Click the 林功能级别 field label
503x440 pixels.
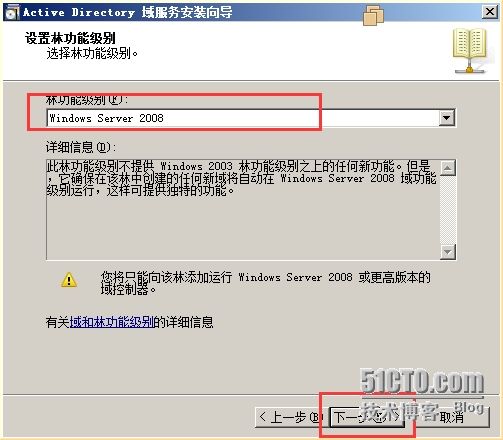(87, 99)
